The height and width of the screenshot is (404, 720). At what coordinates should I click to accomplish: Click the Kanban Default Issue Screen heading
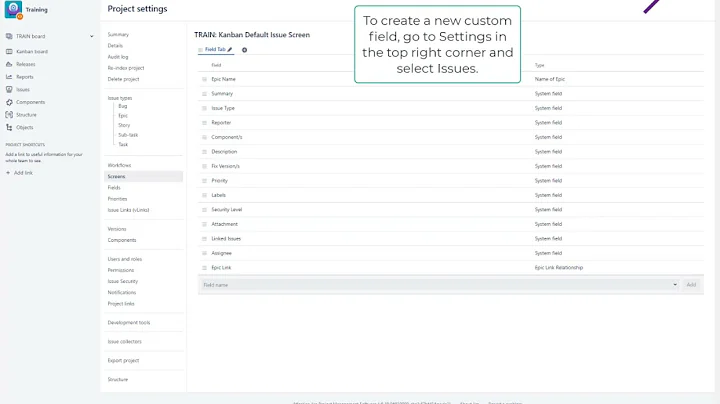coord(252,34)
